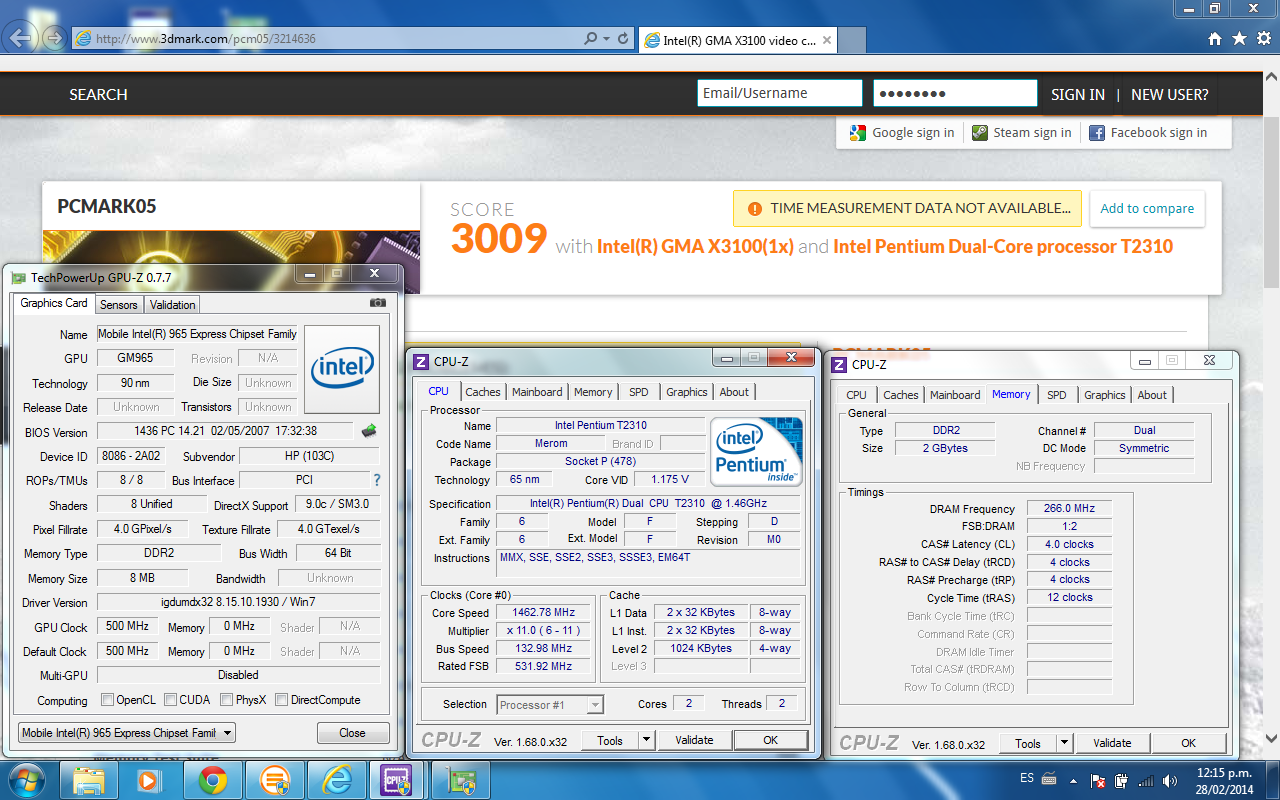Screen dimensions: 1280x800
Task: Refresh the 3dmark page
Action: tap(623, 39)
